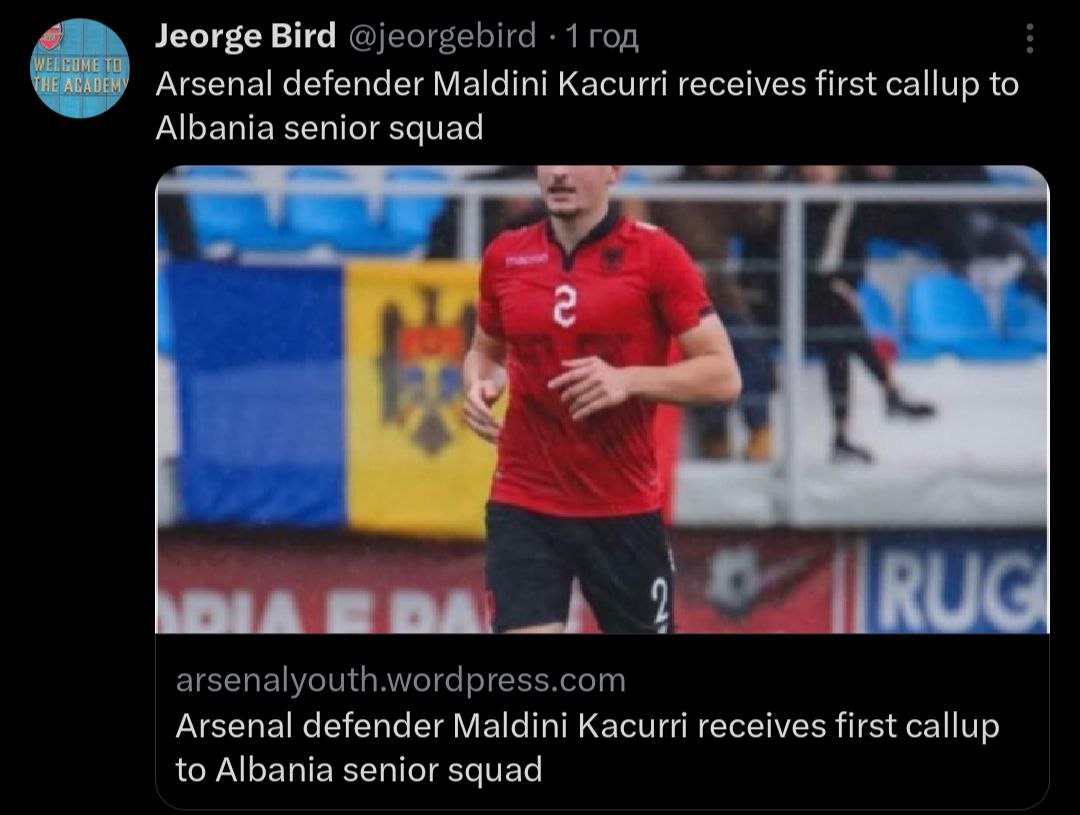Click the arsenalyouth.wordpress.com domain link

pos(400,680)
